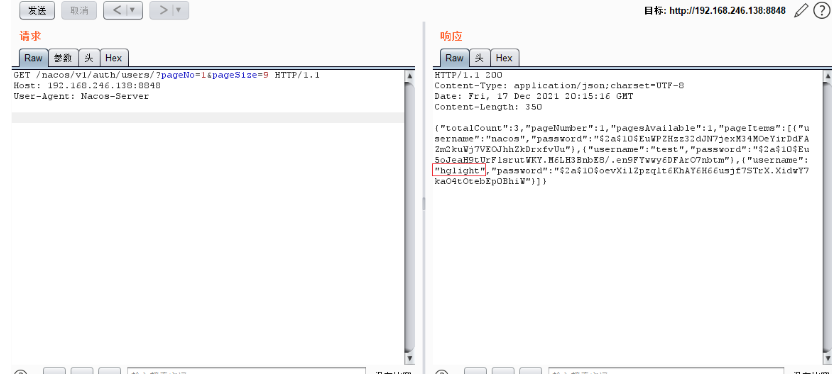Open the request 头 (headers) tab
Image resolution: width=832 pixels, height=374 pixels.
[x=89, y=58]
